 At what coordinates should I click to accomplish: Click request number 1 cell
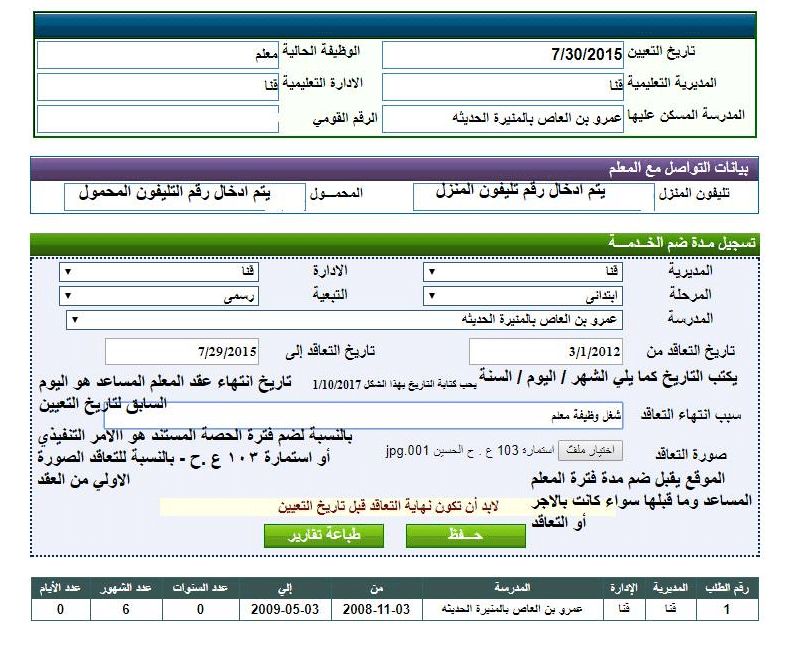727,609
